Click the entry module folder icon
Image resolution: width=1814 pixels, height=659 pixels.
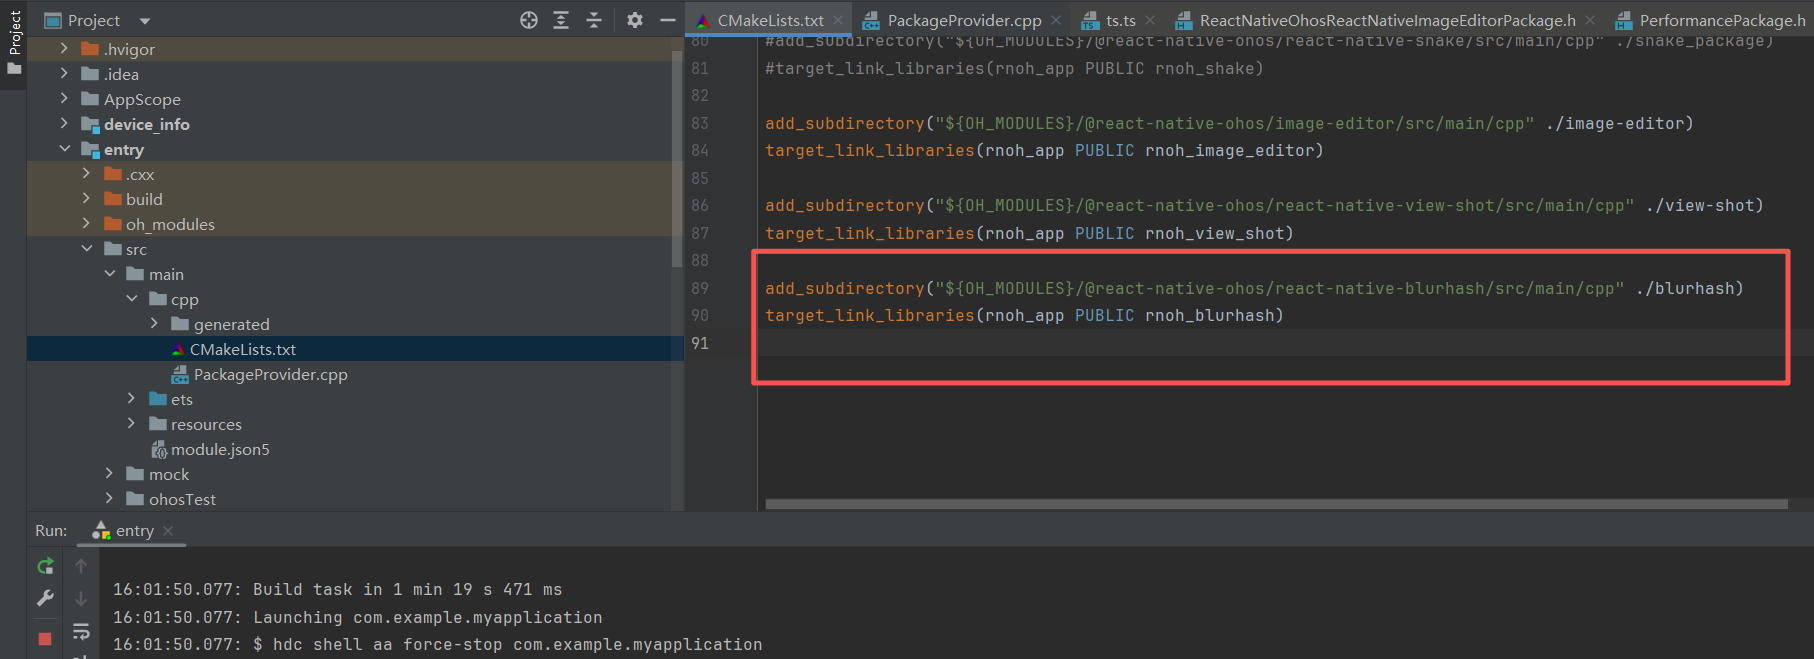pos(90,149)
